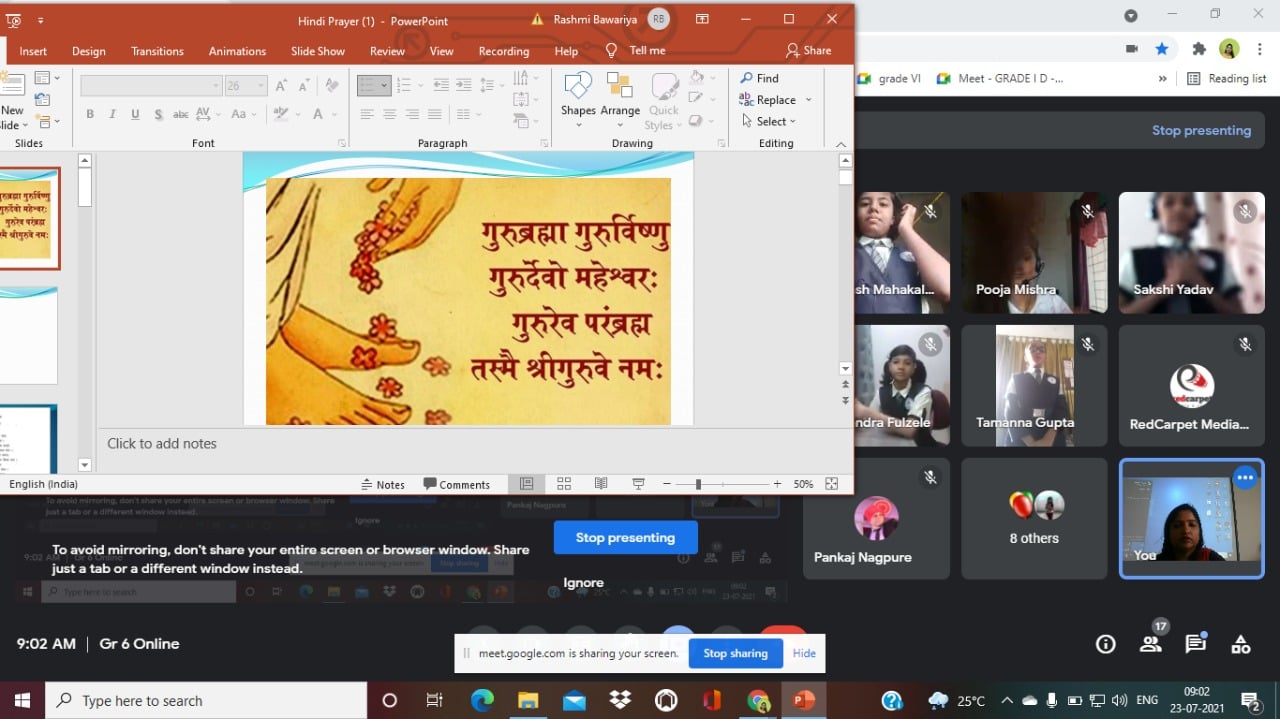Click Align Right icon in Paragraph group
1280x719 pixels.
412,114
